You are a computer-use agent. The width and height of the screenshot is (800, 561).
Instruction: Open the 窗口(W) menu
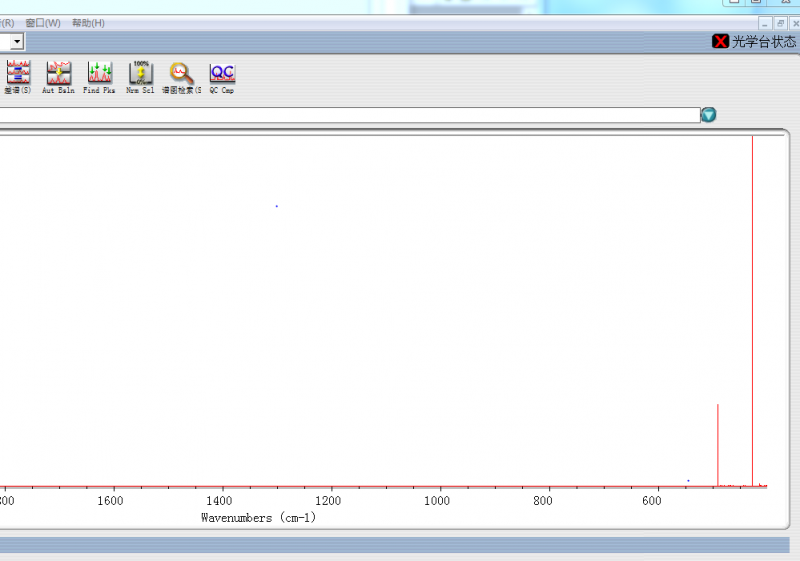tap(43, 23)
